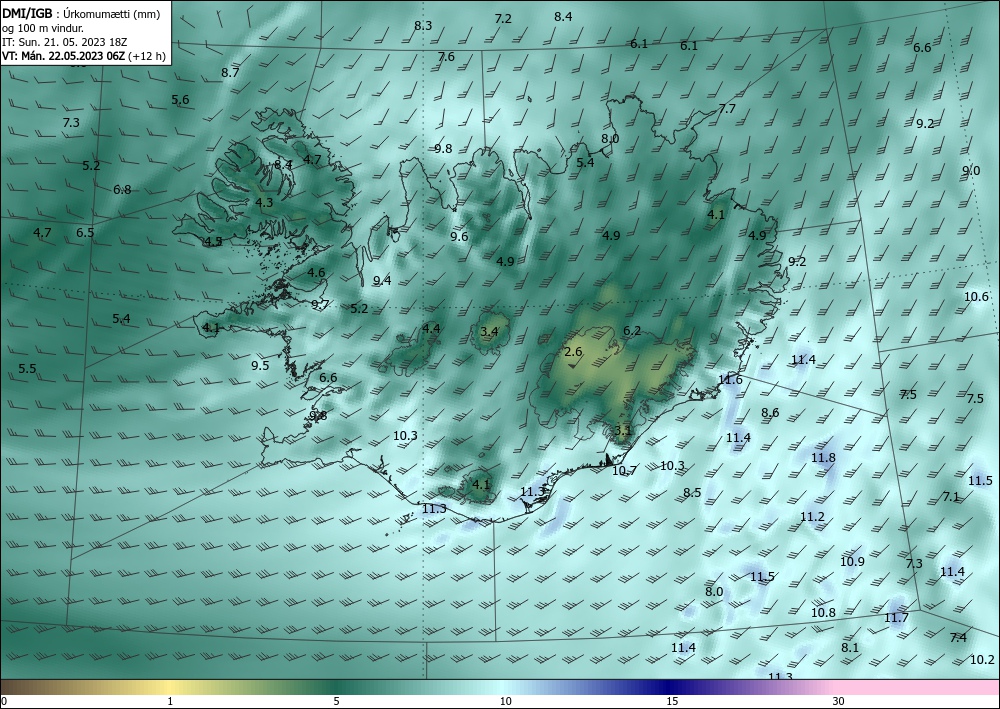Image resolution: width=1000 pixels, height=709 pixels.
Task: Click the map value '5.6'
Action: pos(180,99)
